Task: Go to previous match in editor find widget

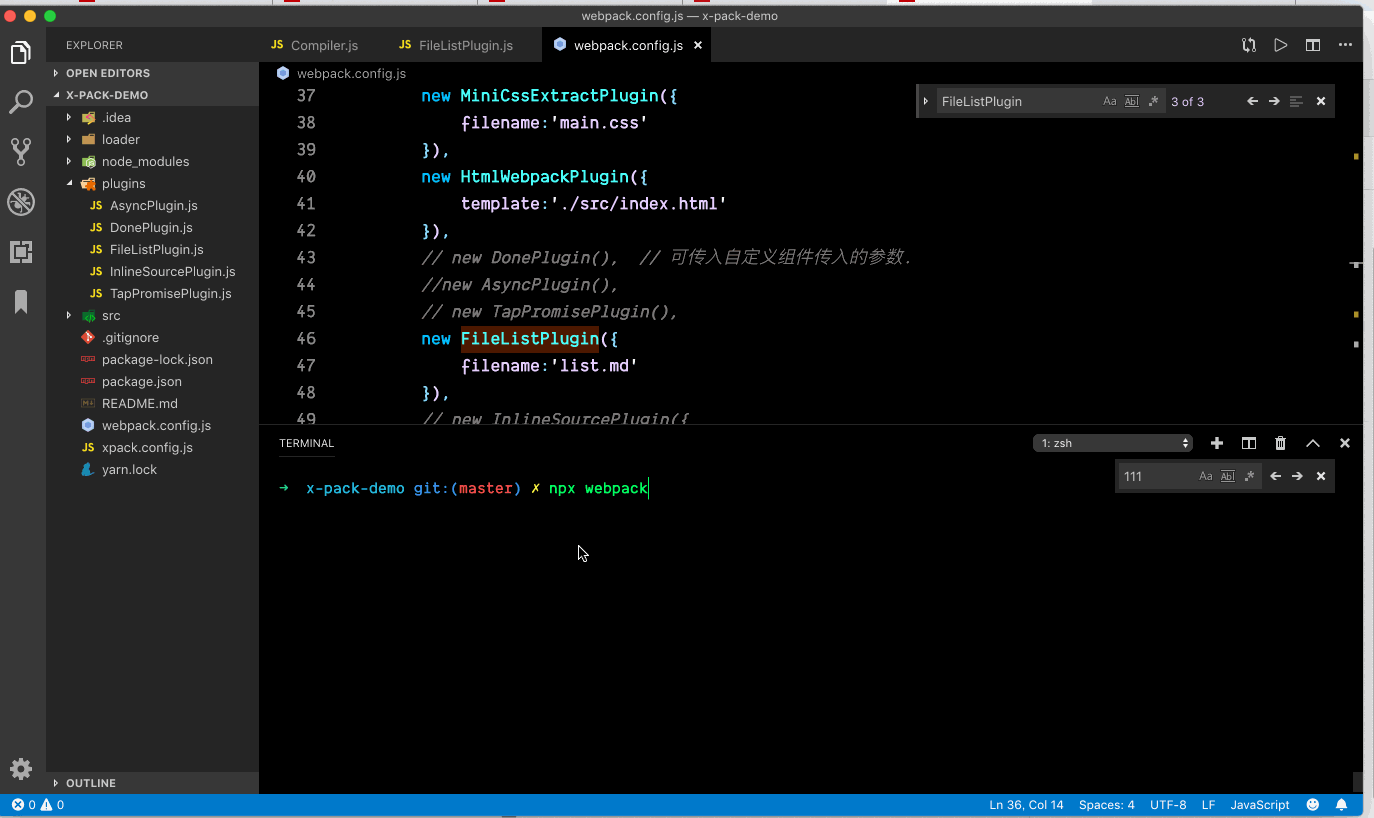Action: click(x=1252, y=101)
